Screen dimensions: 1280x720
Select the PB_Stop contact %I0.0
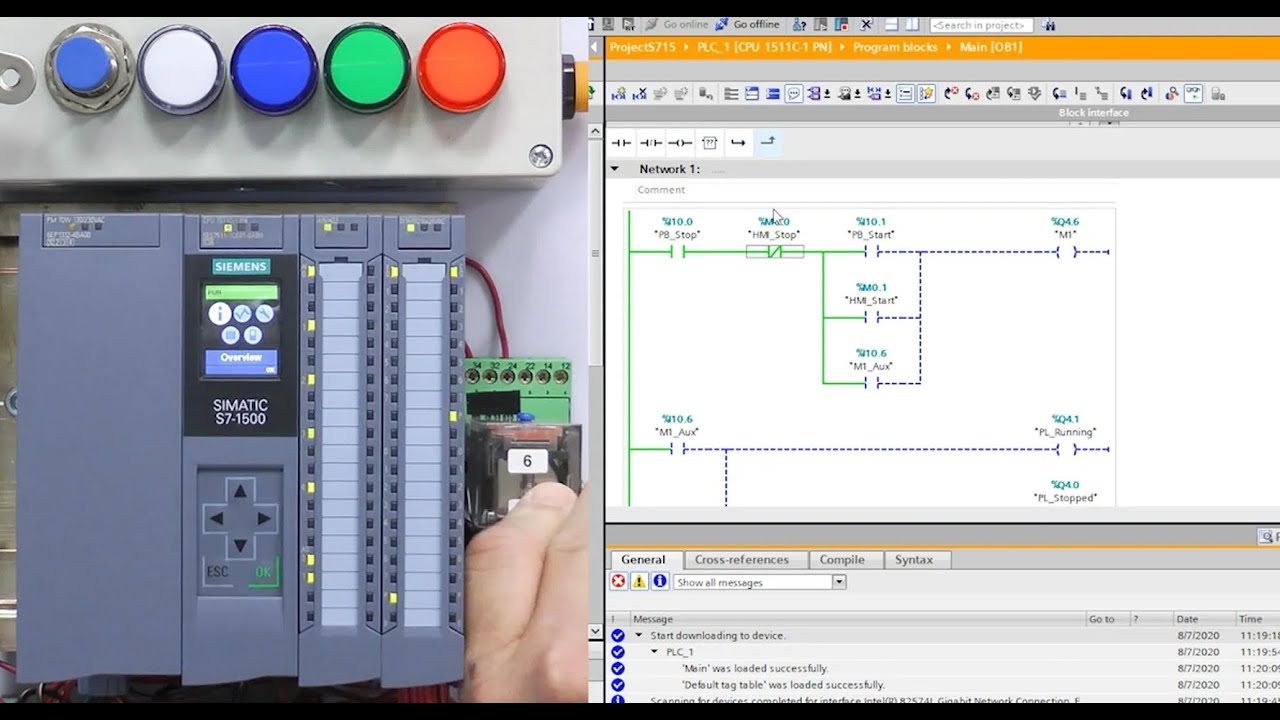[x=677, y=252]
